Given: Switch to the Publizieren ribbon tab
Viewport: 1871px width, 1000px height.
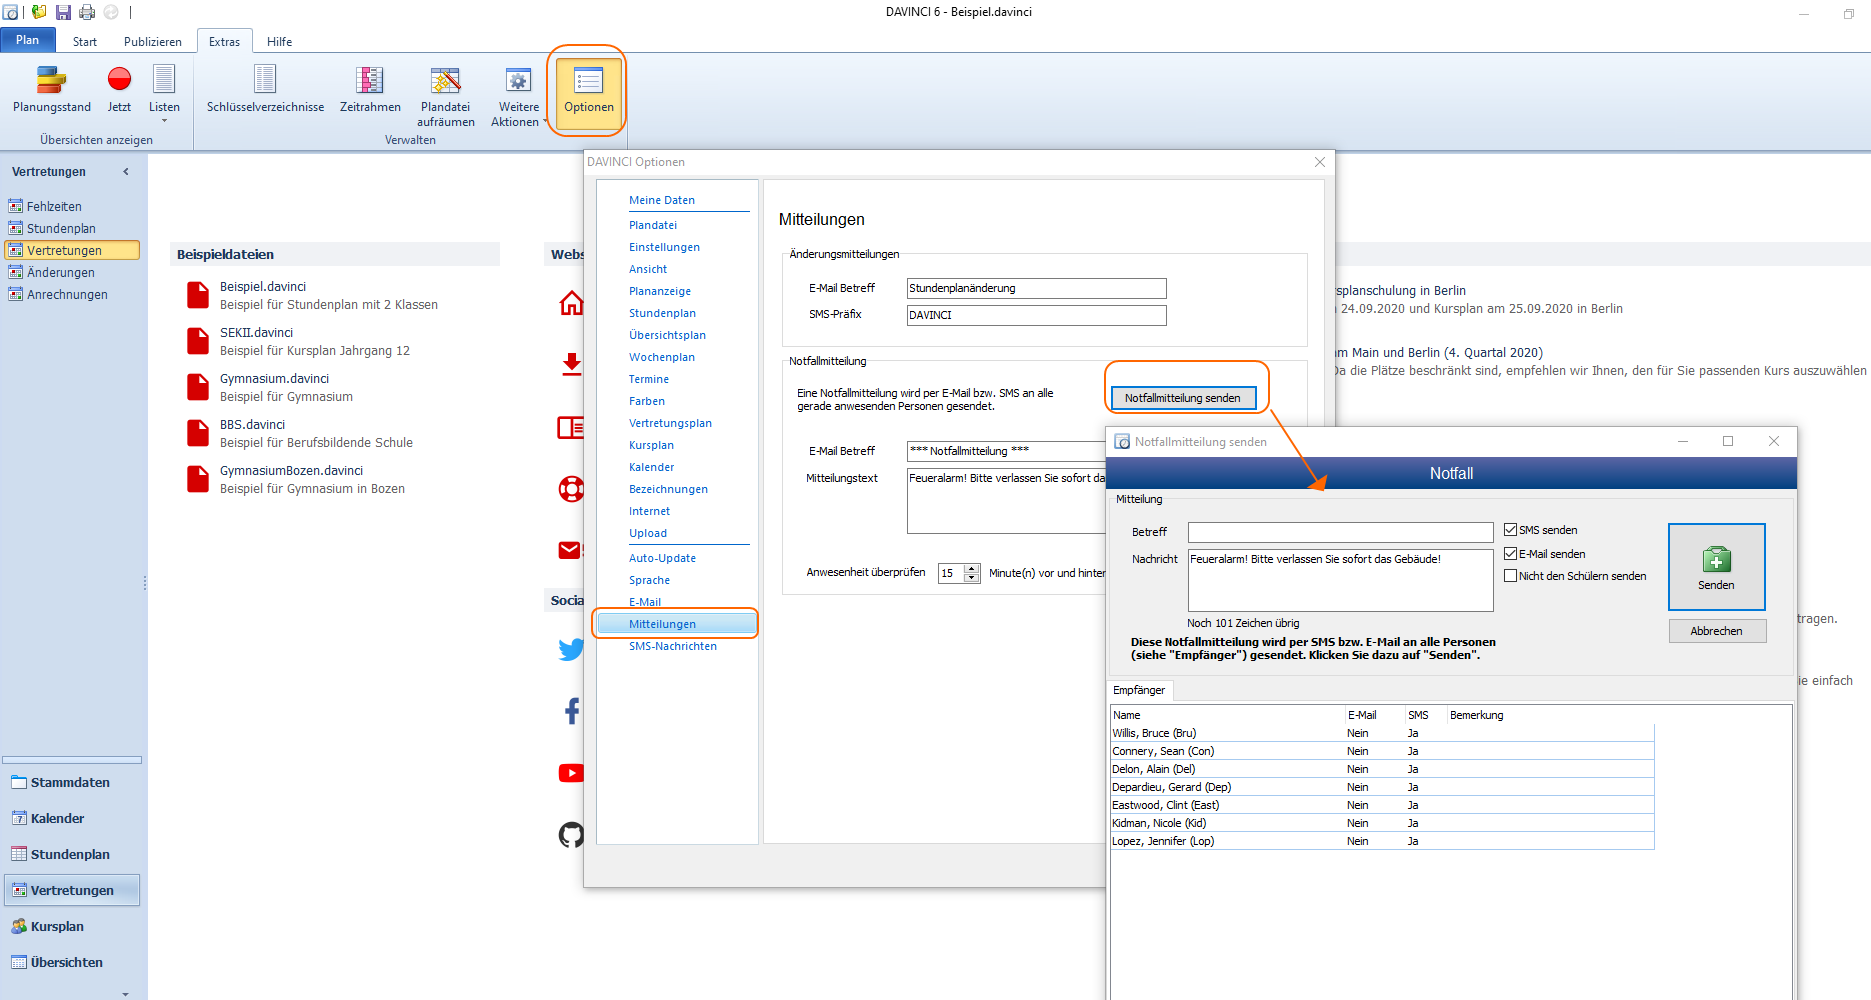Looking at the screenshot, I should [x=152, y=42].
